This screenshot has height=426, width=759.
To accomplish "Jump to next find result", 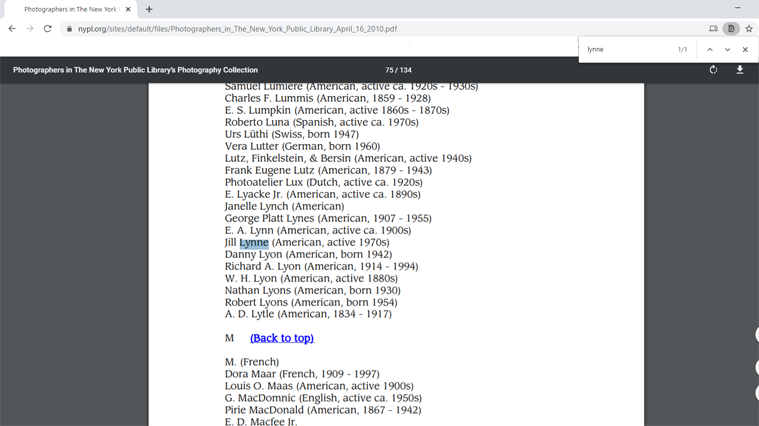I will 727,49.
